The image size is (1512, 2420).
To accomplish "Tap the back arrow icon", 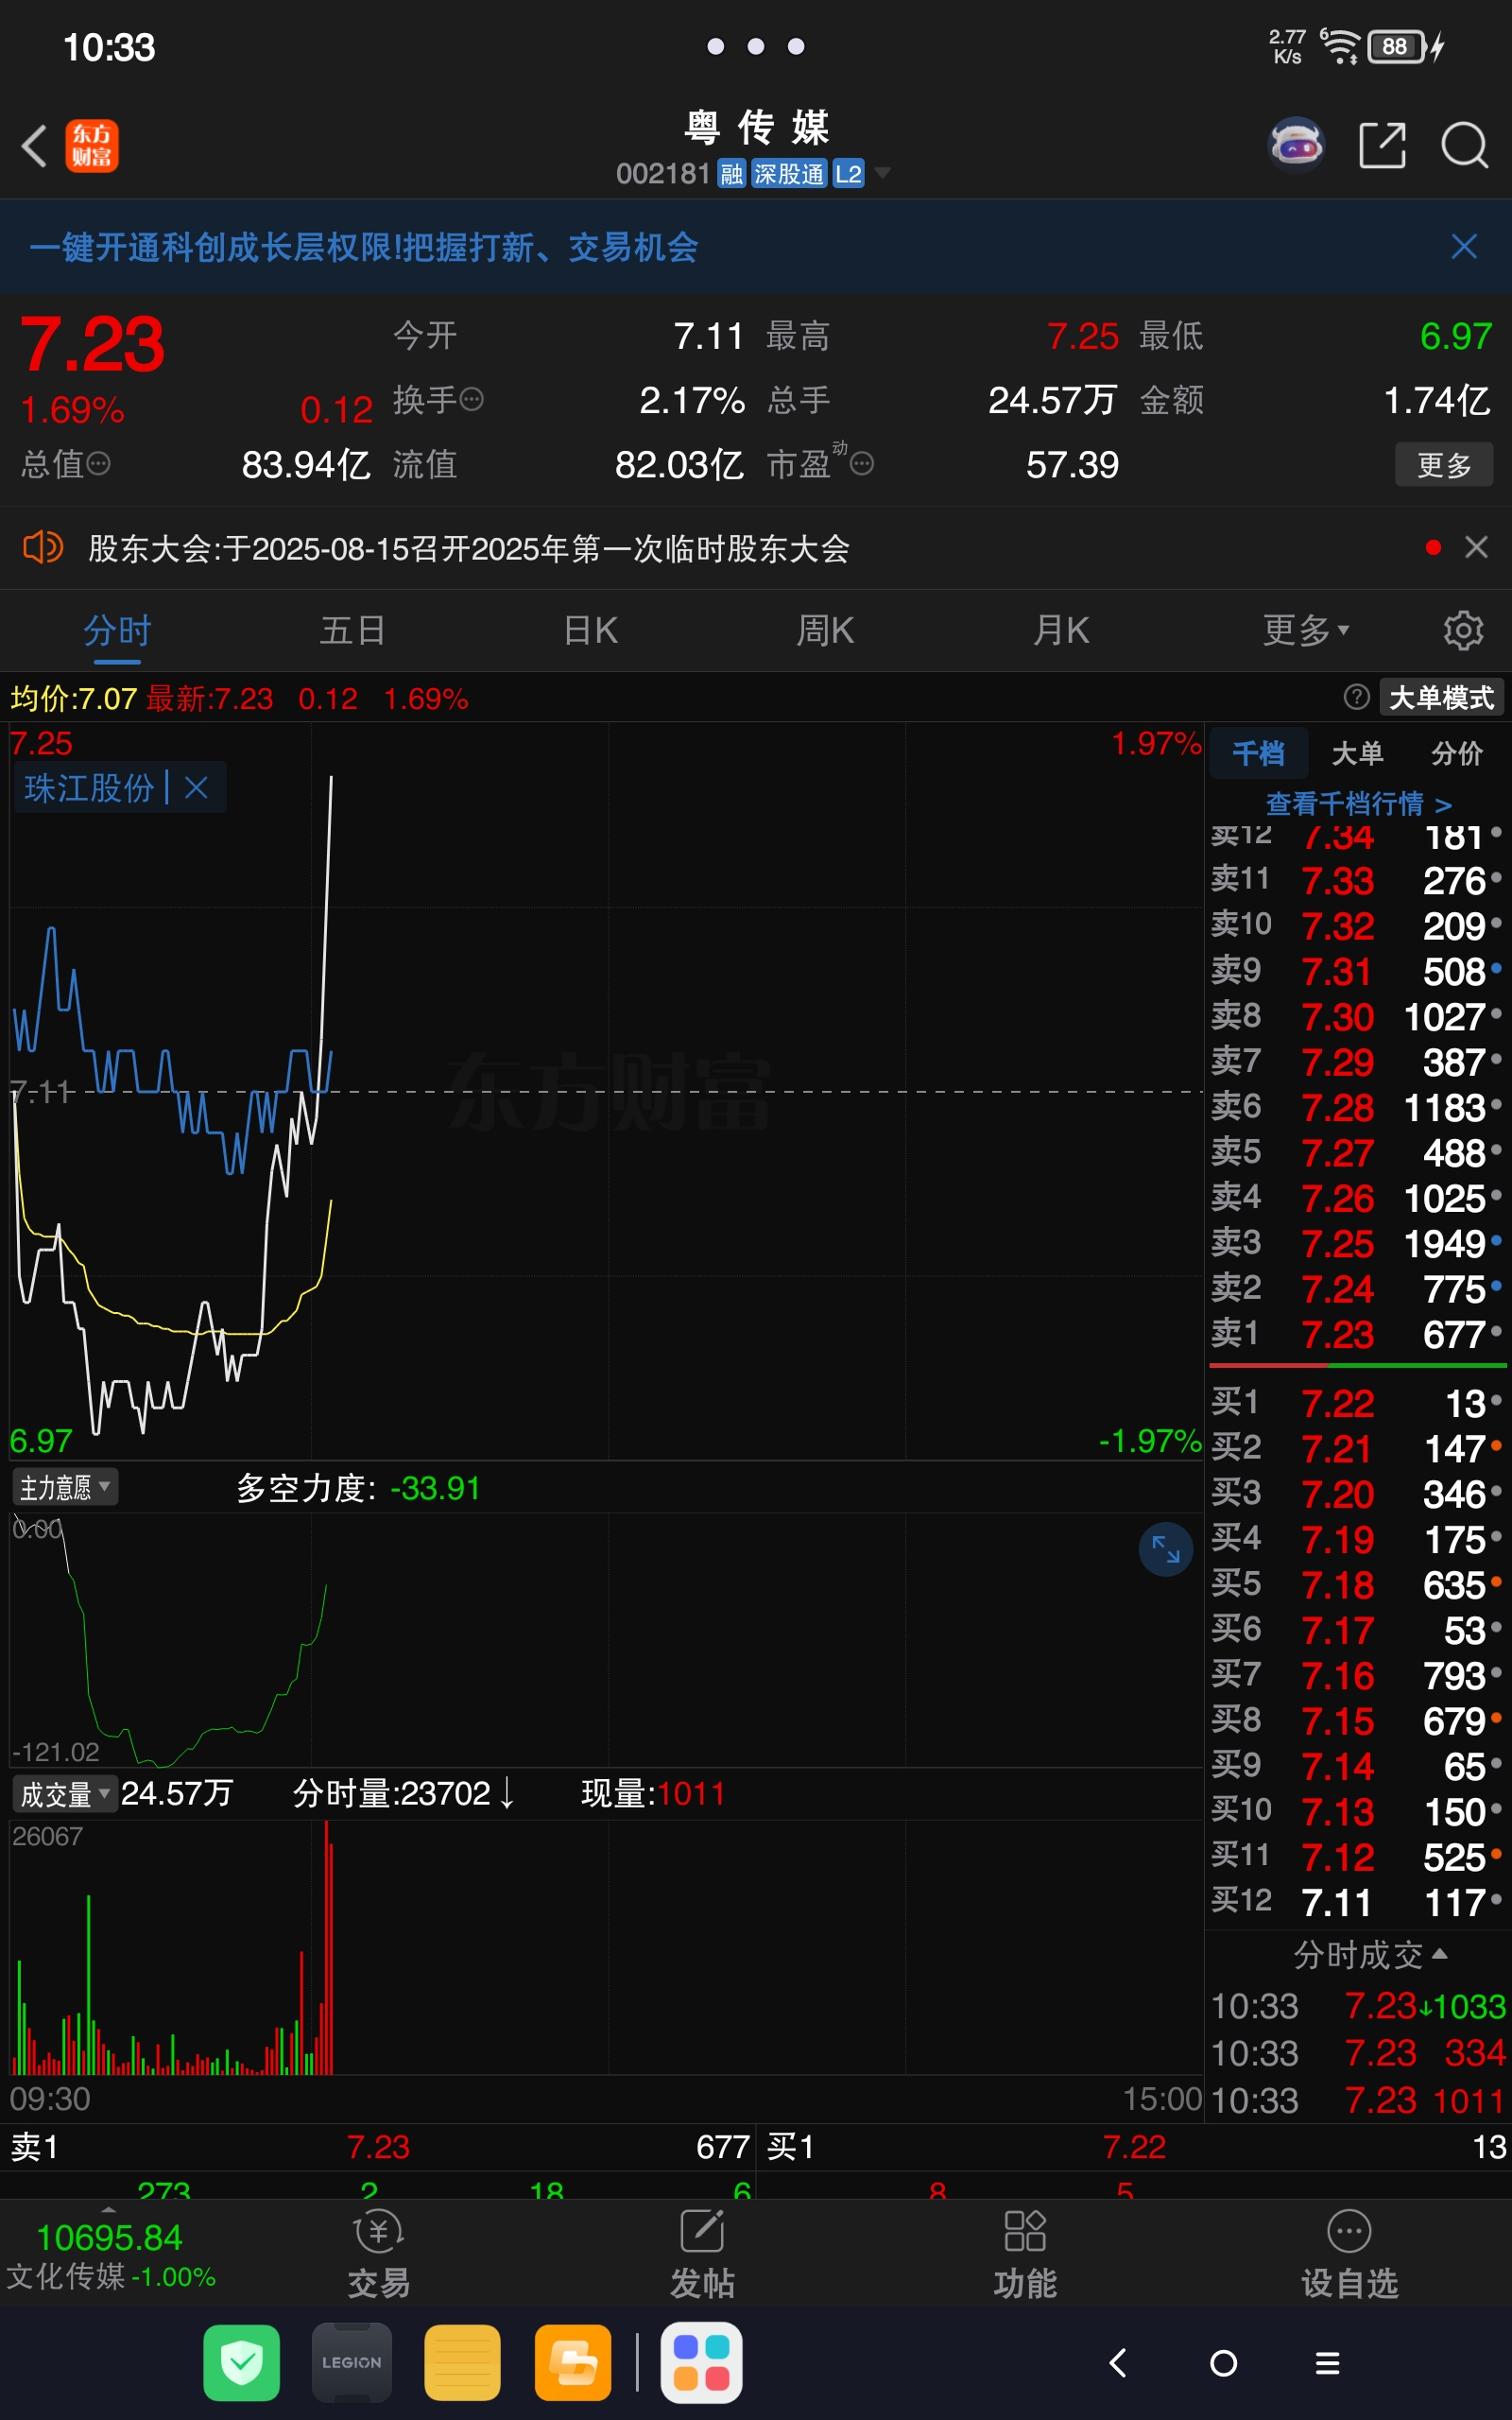I will pos(35,146).
